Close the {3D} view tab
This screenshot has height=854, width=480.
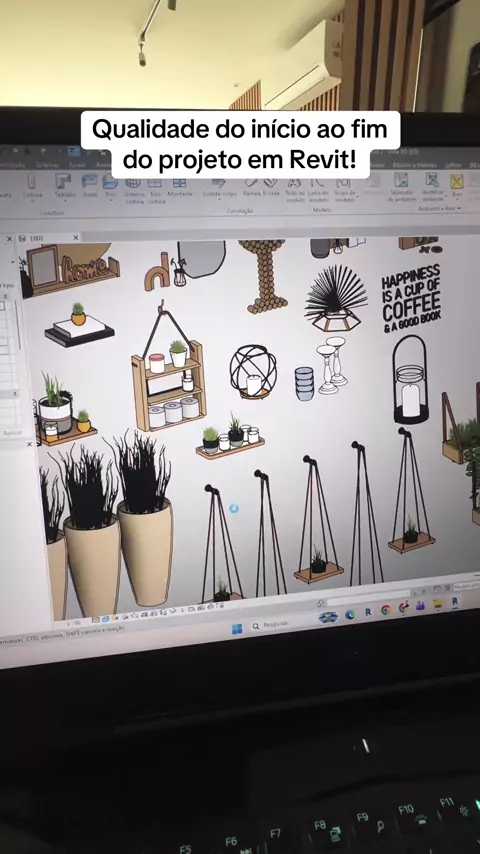(76, 237)
